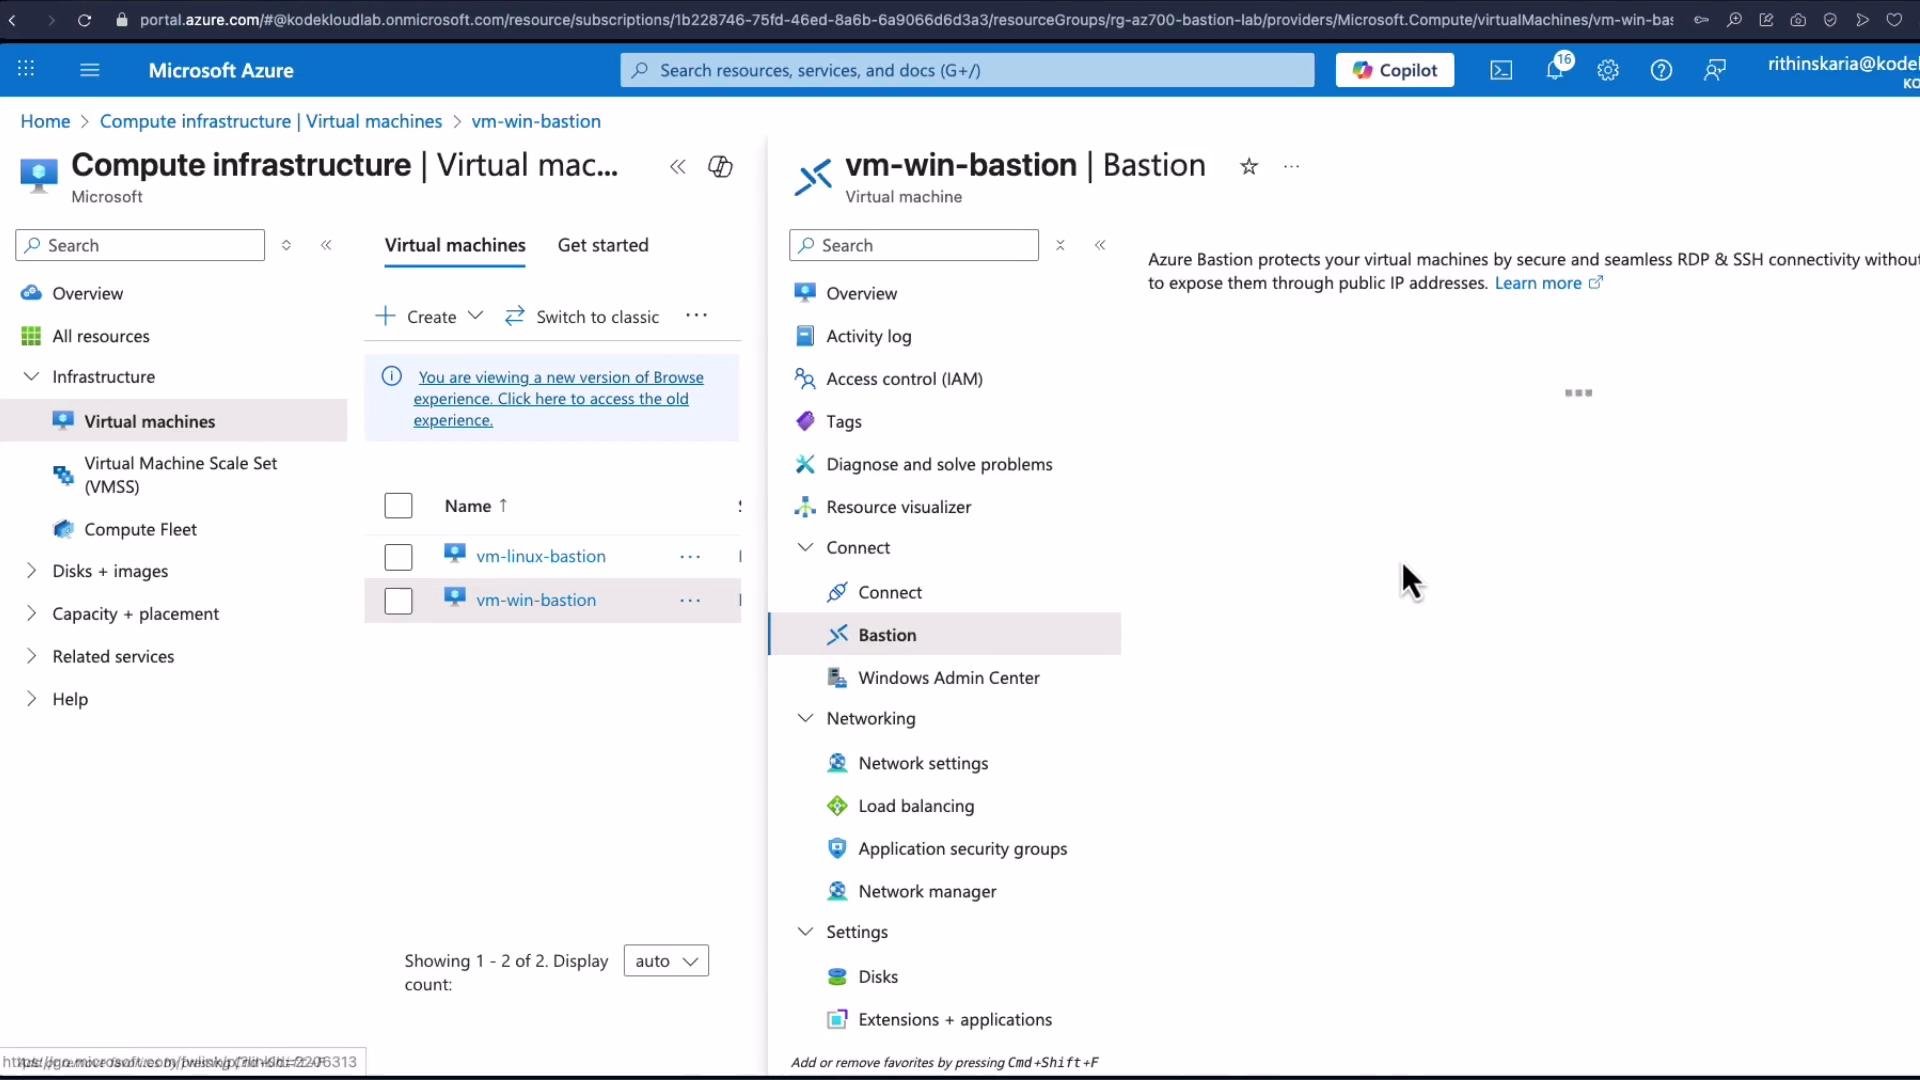1920x1080 pixels.
Task: Sort by the Name column header
Action: [x=476, y=506]
